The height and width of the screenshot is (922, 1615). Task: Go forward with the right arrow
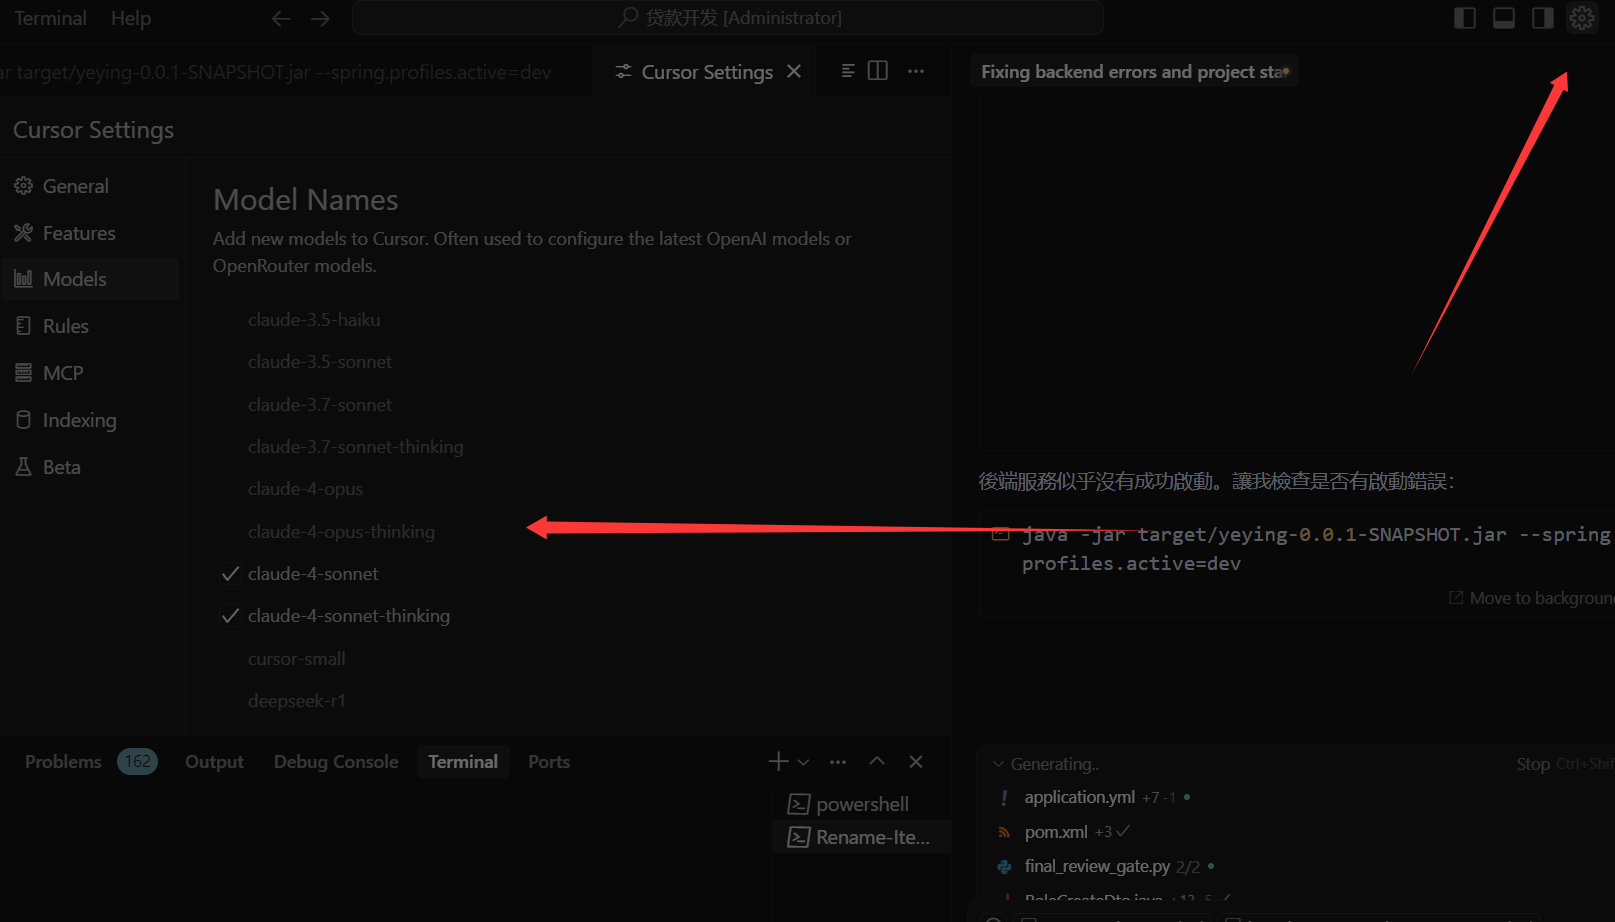point(320,18)
